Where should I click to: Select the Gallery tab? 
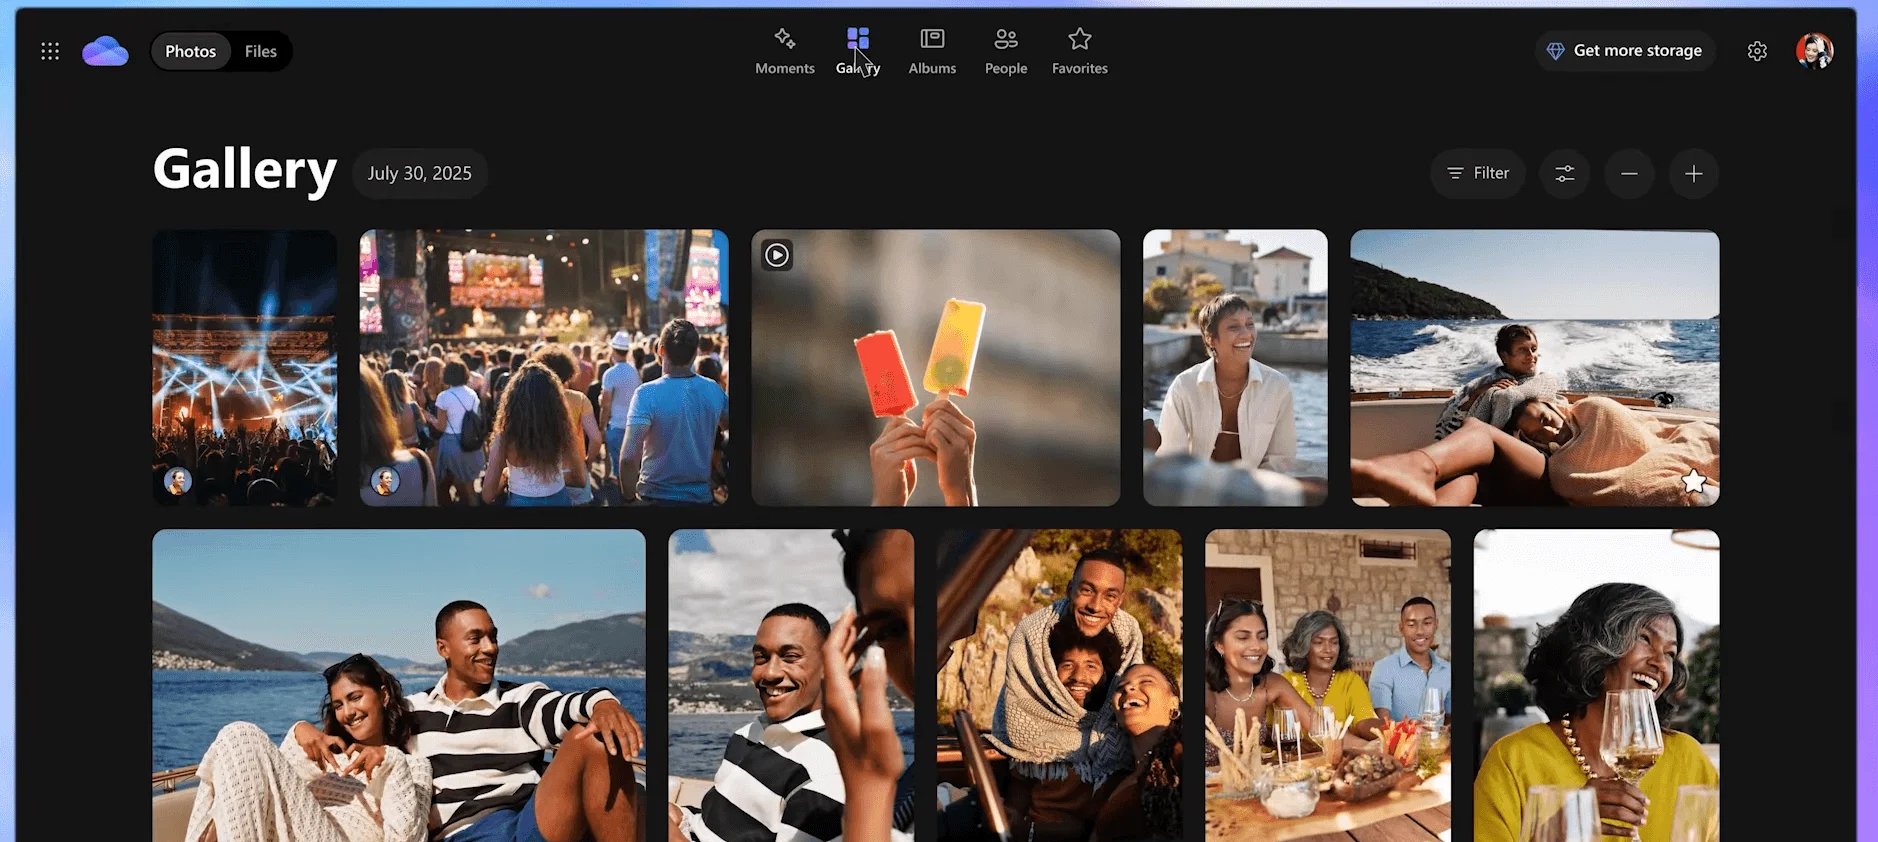pos(858,51)
